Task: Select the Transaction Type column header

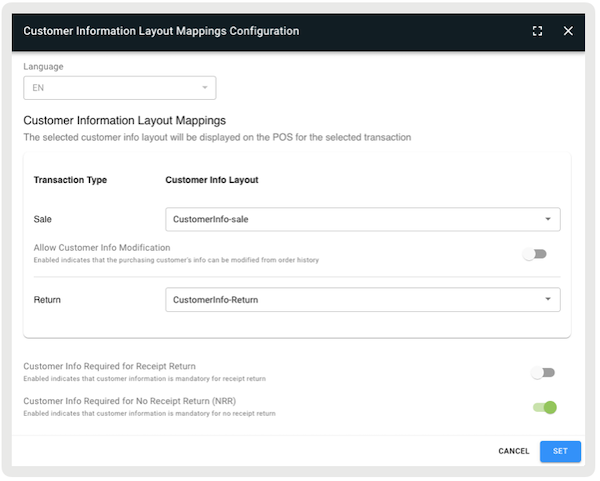Action: pyautogui.click(x=70, y=180)
